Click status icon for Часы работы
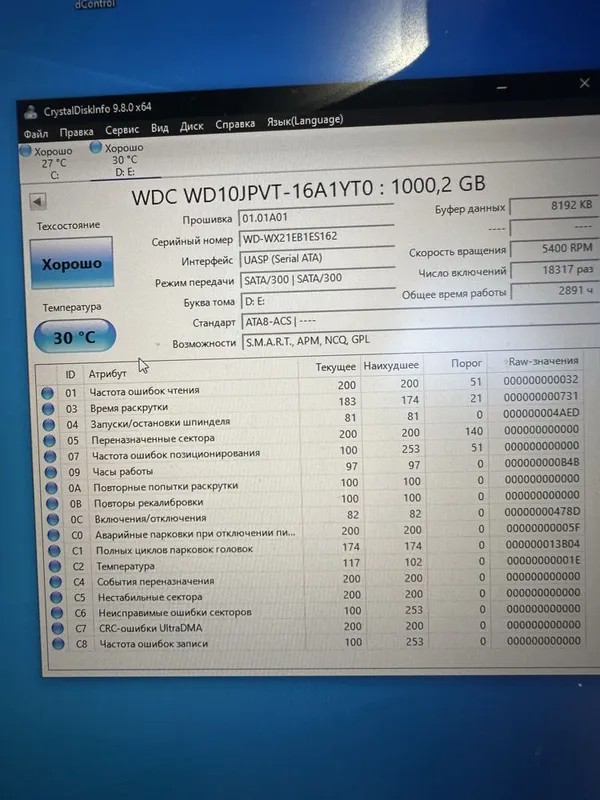This screenshot has height=800, width=600. [51, 472]
